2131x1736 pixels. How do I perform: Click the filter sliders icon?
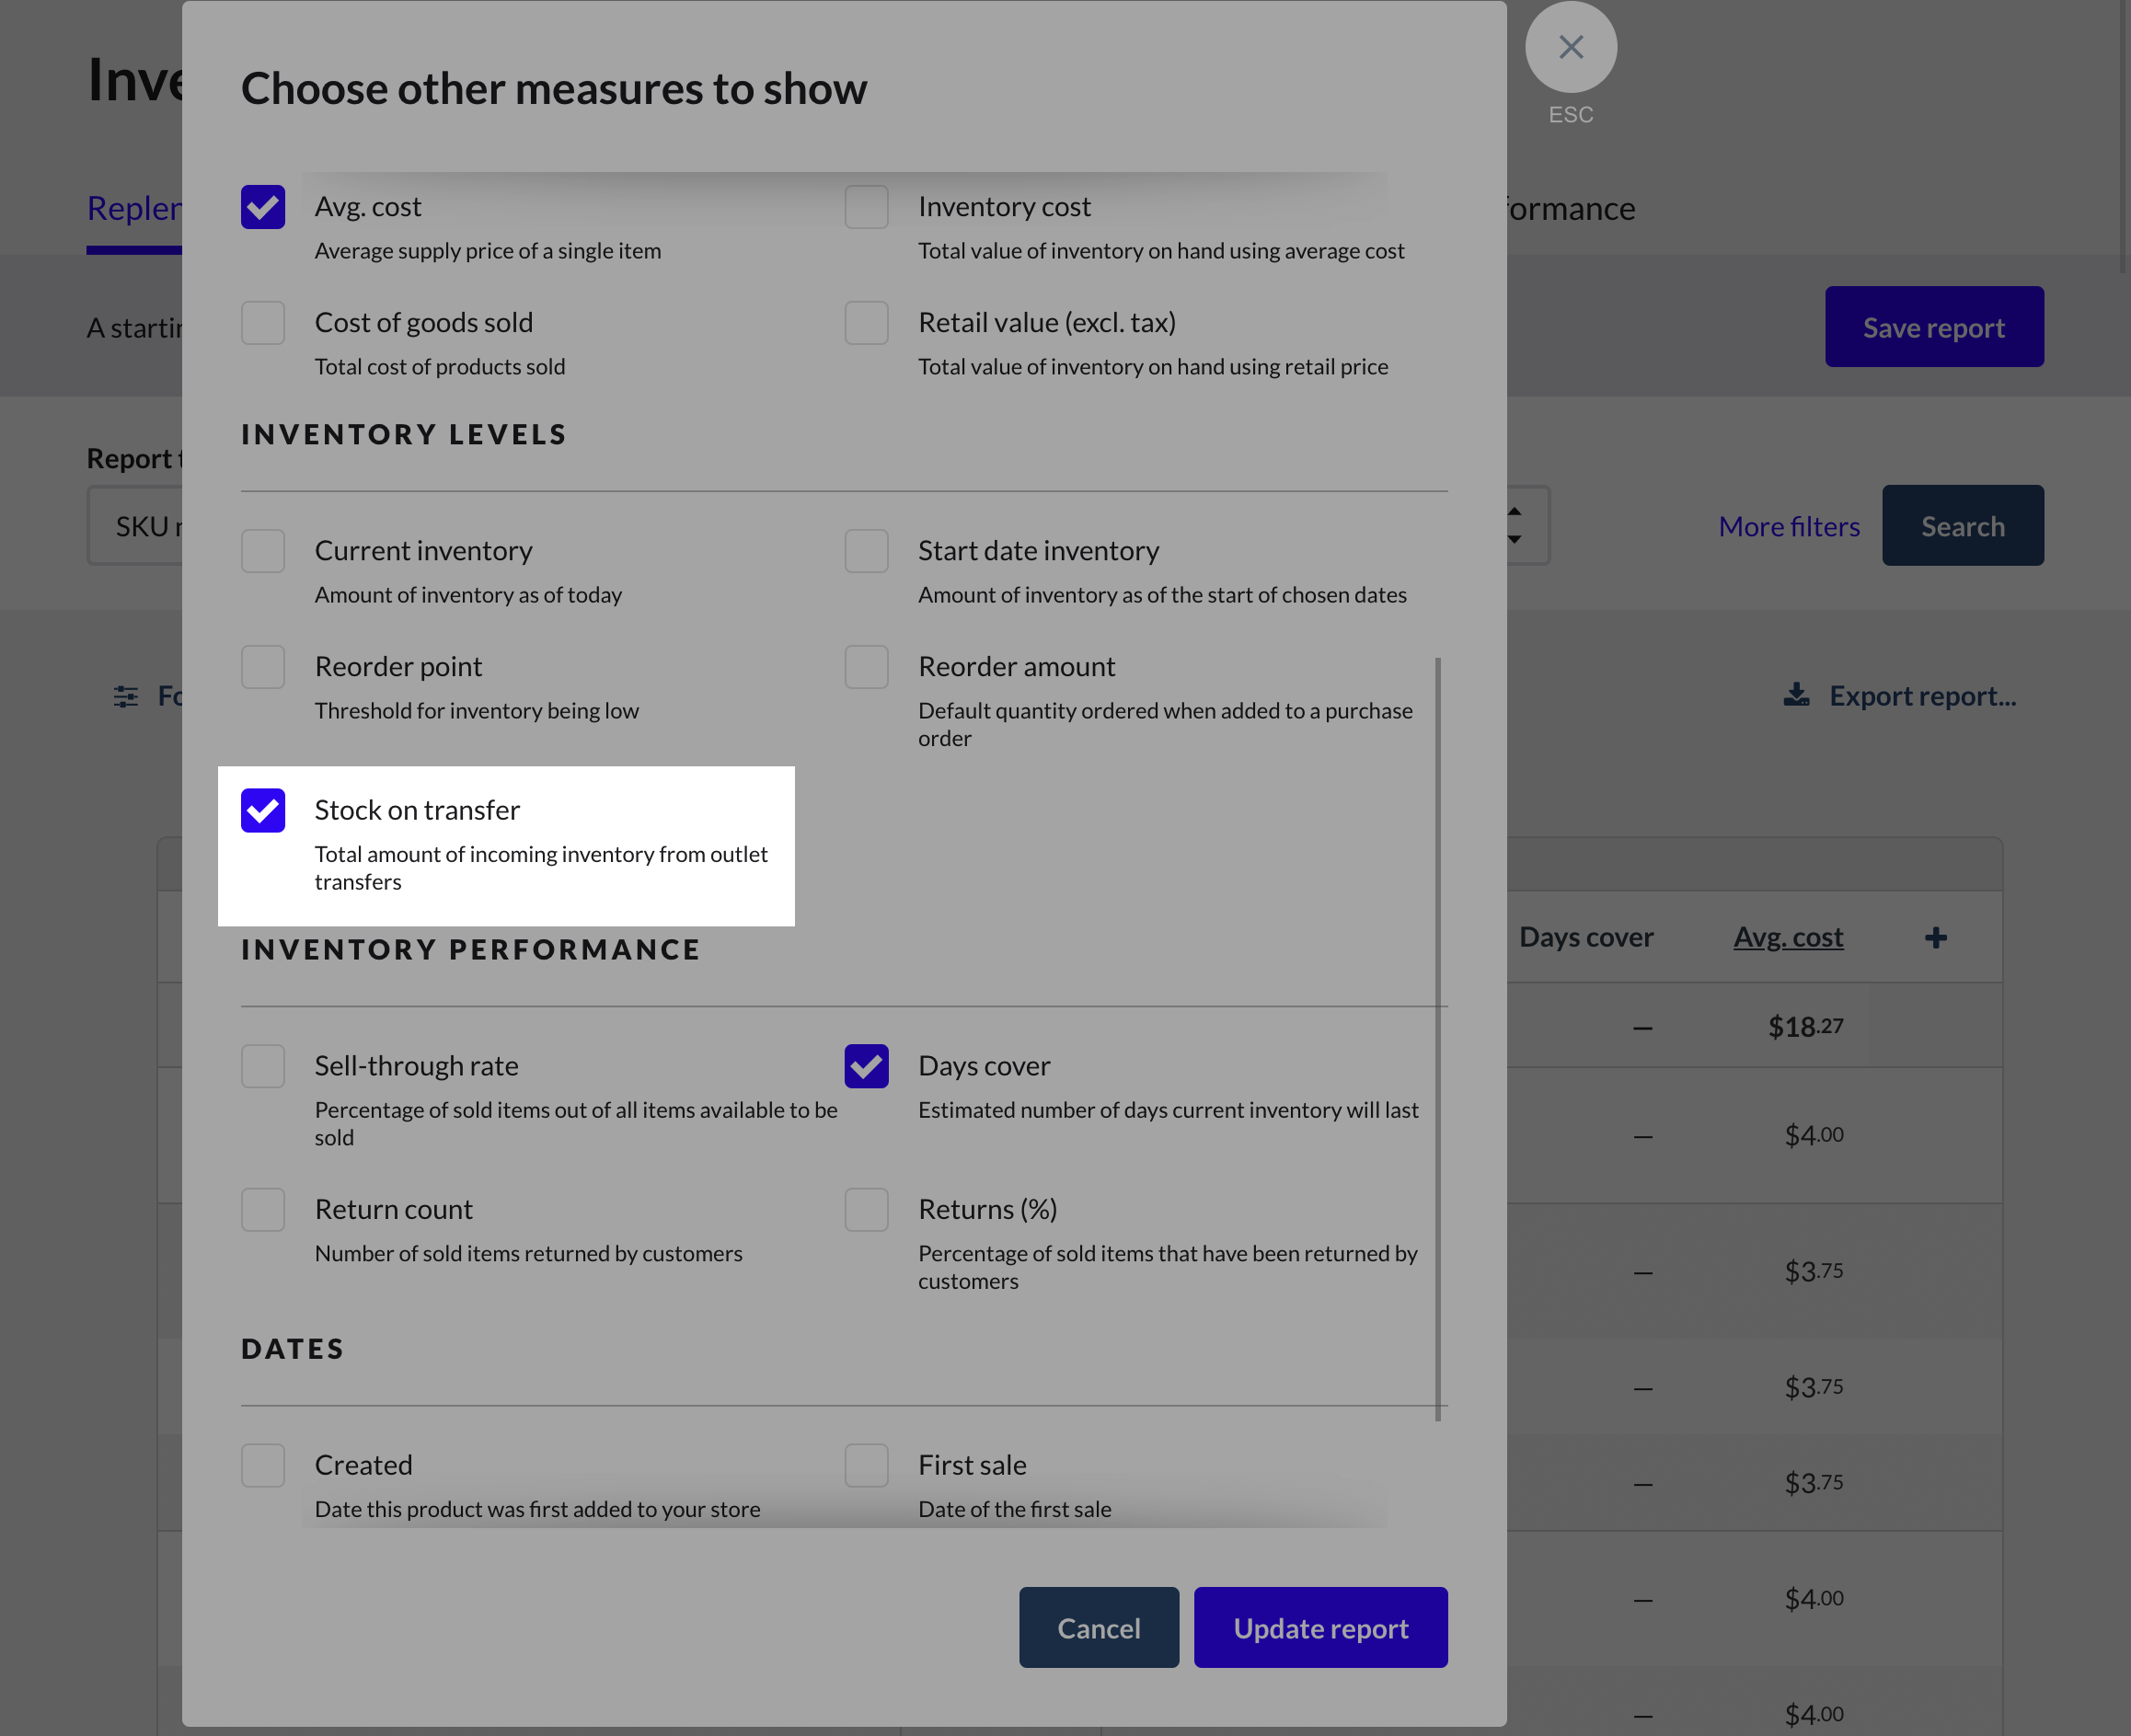(x=126, y=696)
